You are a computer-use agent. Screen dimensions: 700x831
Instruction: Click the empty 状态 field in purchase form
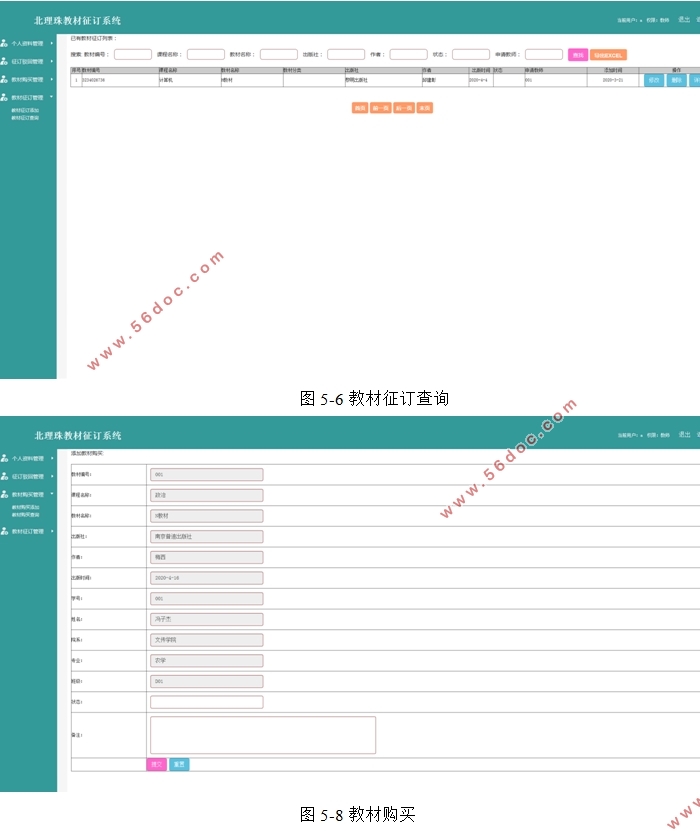click(x=207, y=702)
